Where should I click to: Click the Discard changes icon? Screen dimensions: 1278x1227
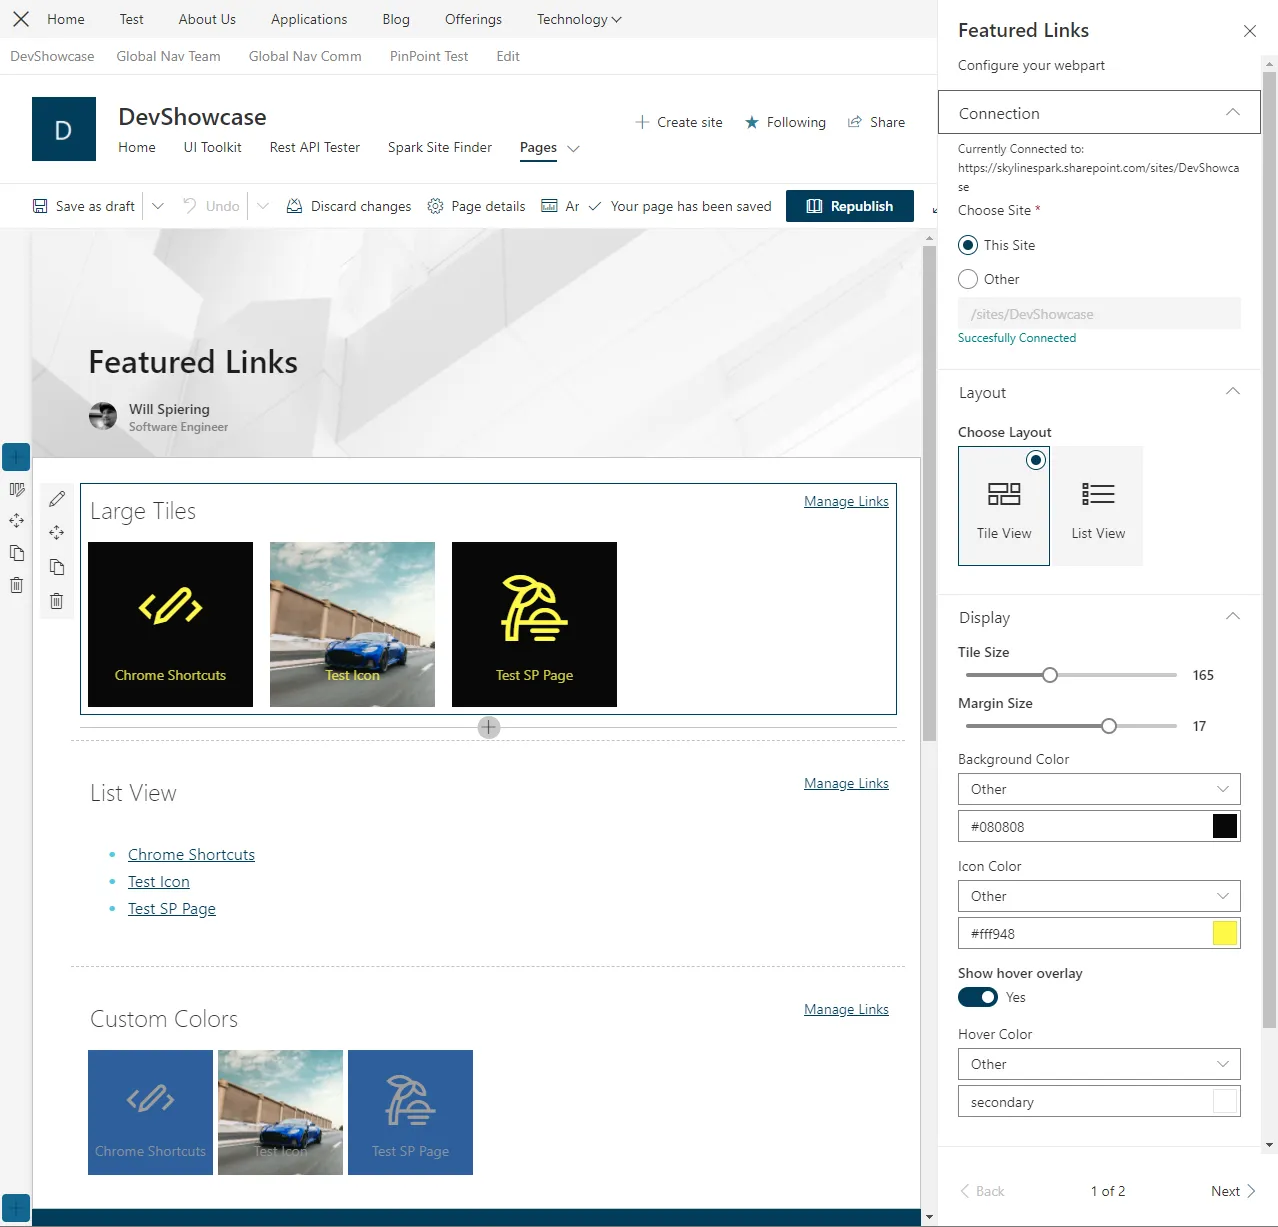coord(294,206)
